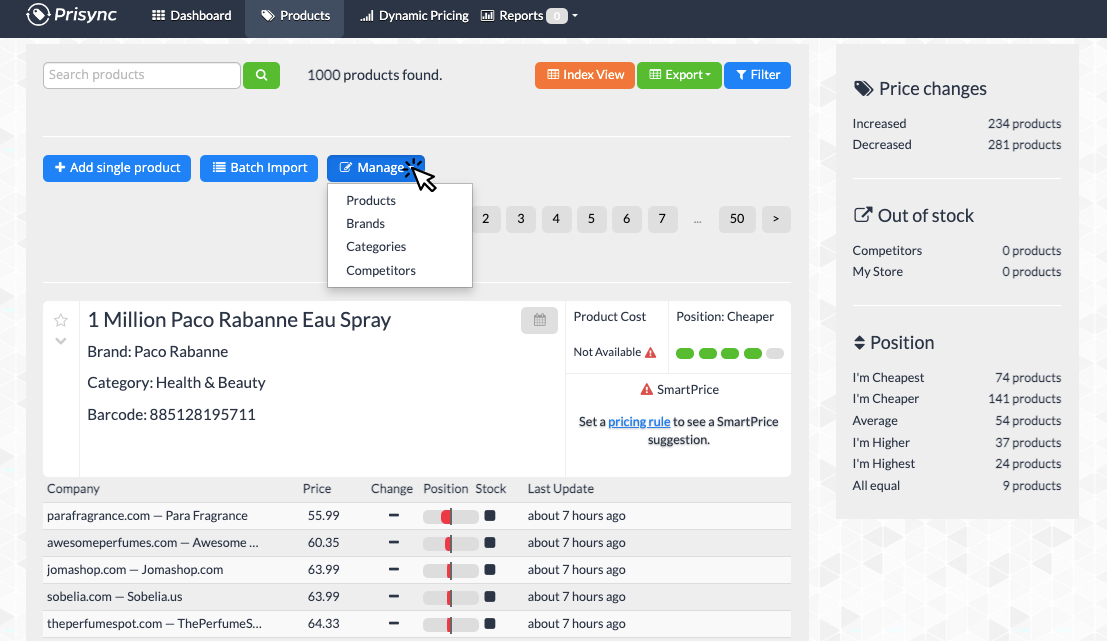Image resolution: width=1107 pixels, height=641 pixels.
Task: Click the All equal 9 products row
Action: point(957,486)
